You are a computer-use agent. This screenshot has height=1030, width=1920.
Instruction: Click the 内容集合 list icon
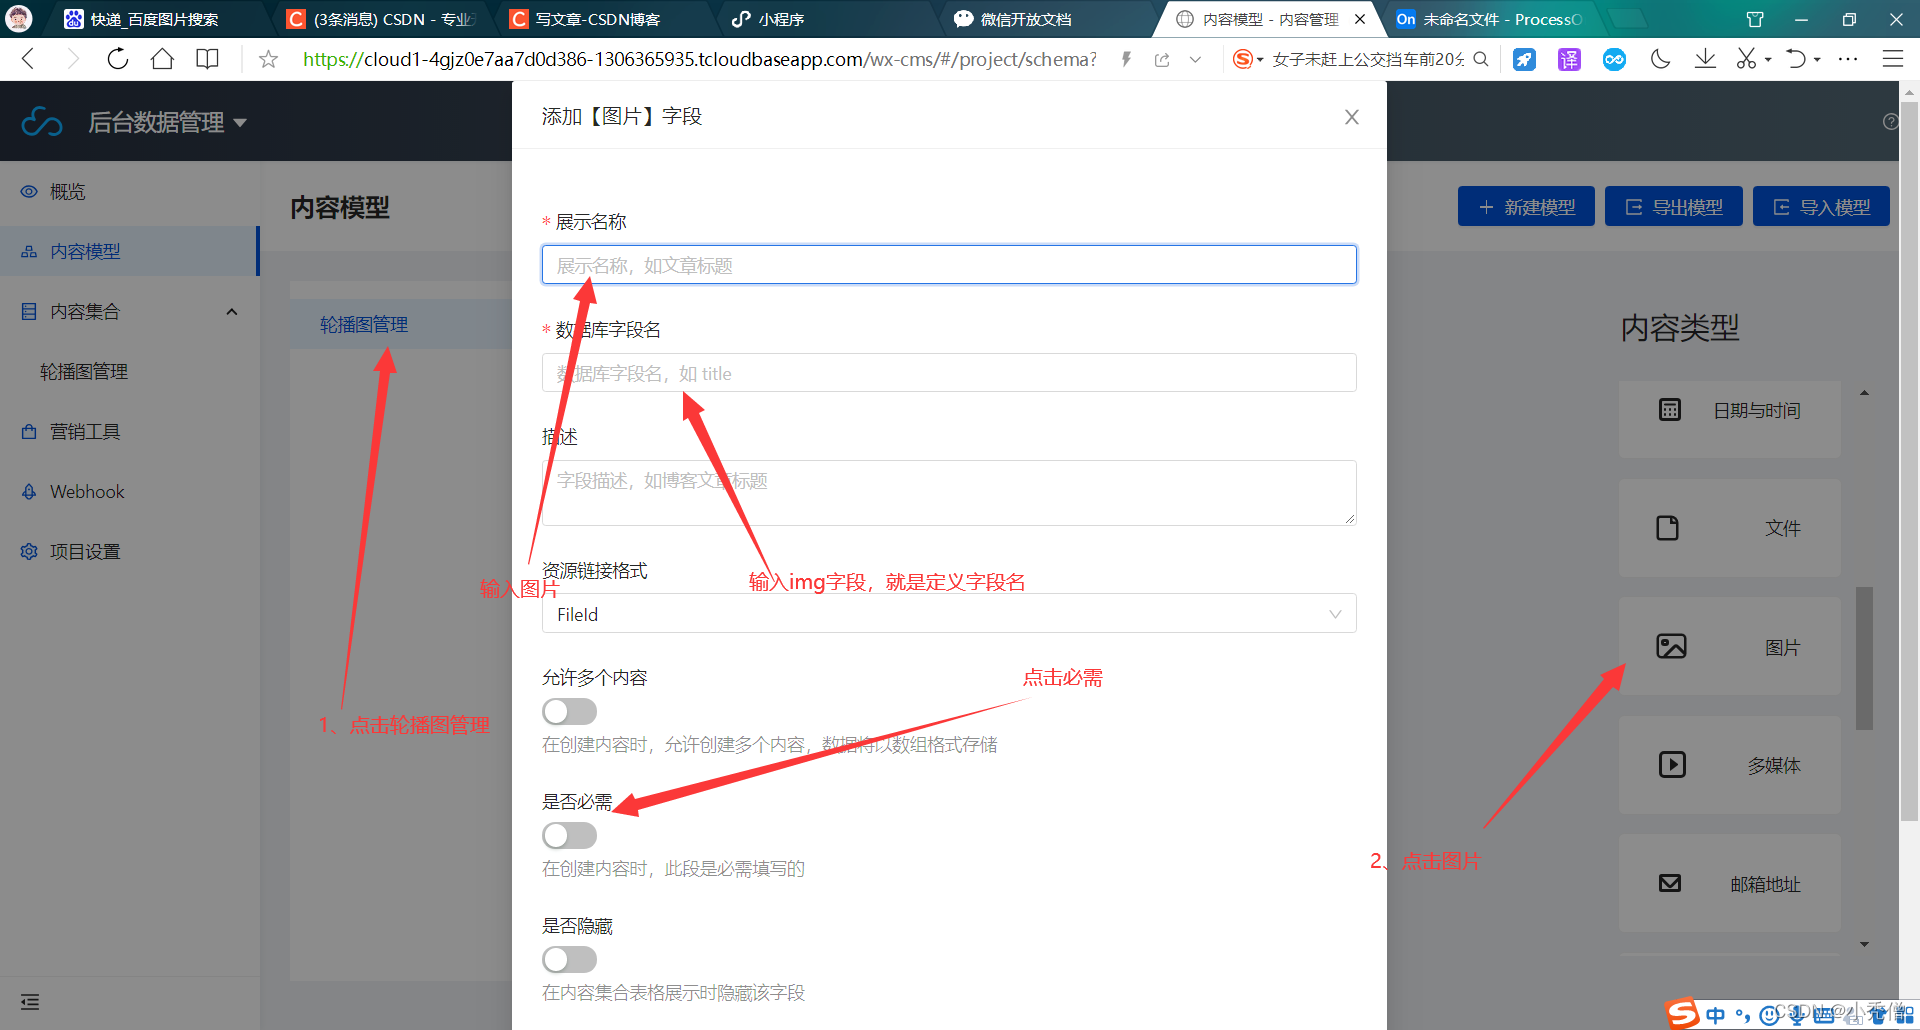coord(29,312)
